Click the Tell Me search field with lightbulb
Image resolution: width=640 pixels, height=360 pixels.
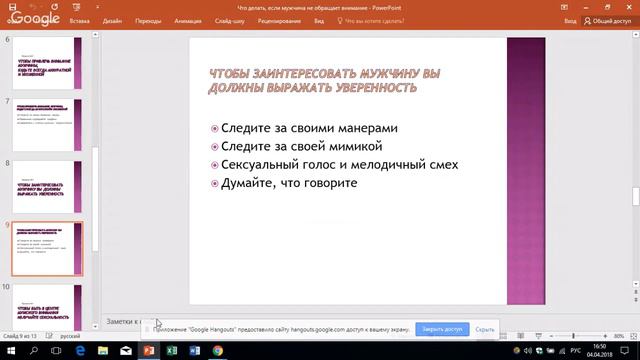371,21
